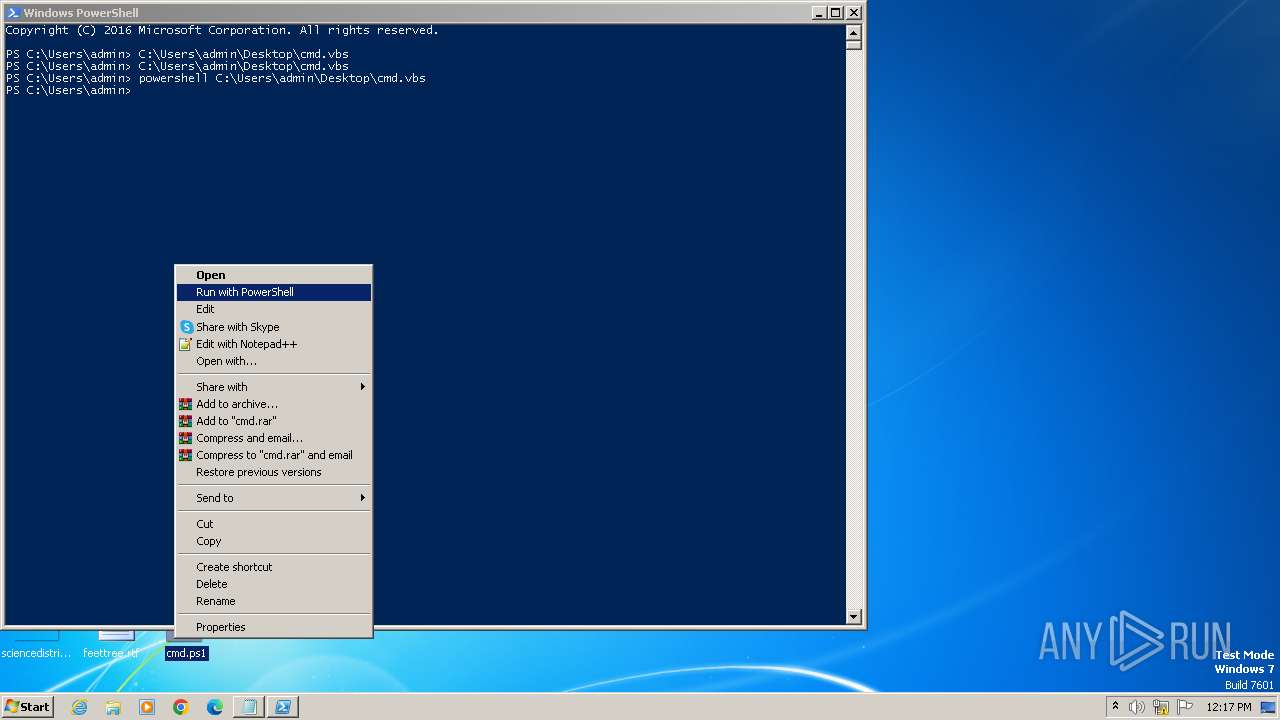
Task: Launch Internet Explorer from taskbar
Action: [79, 707]
